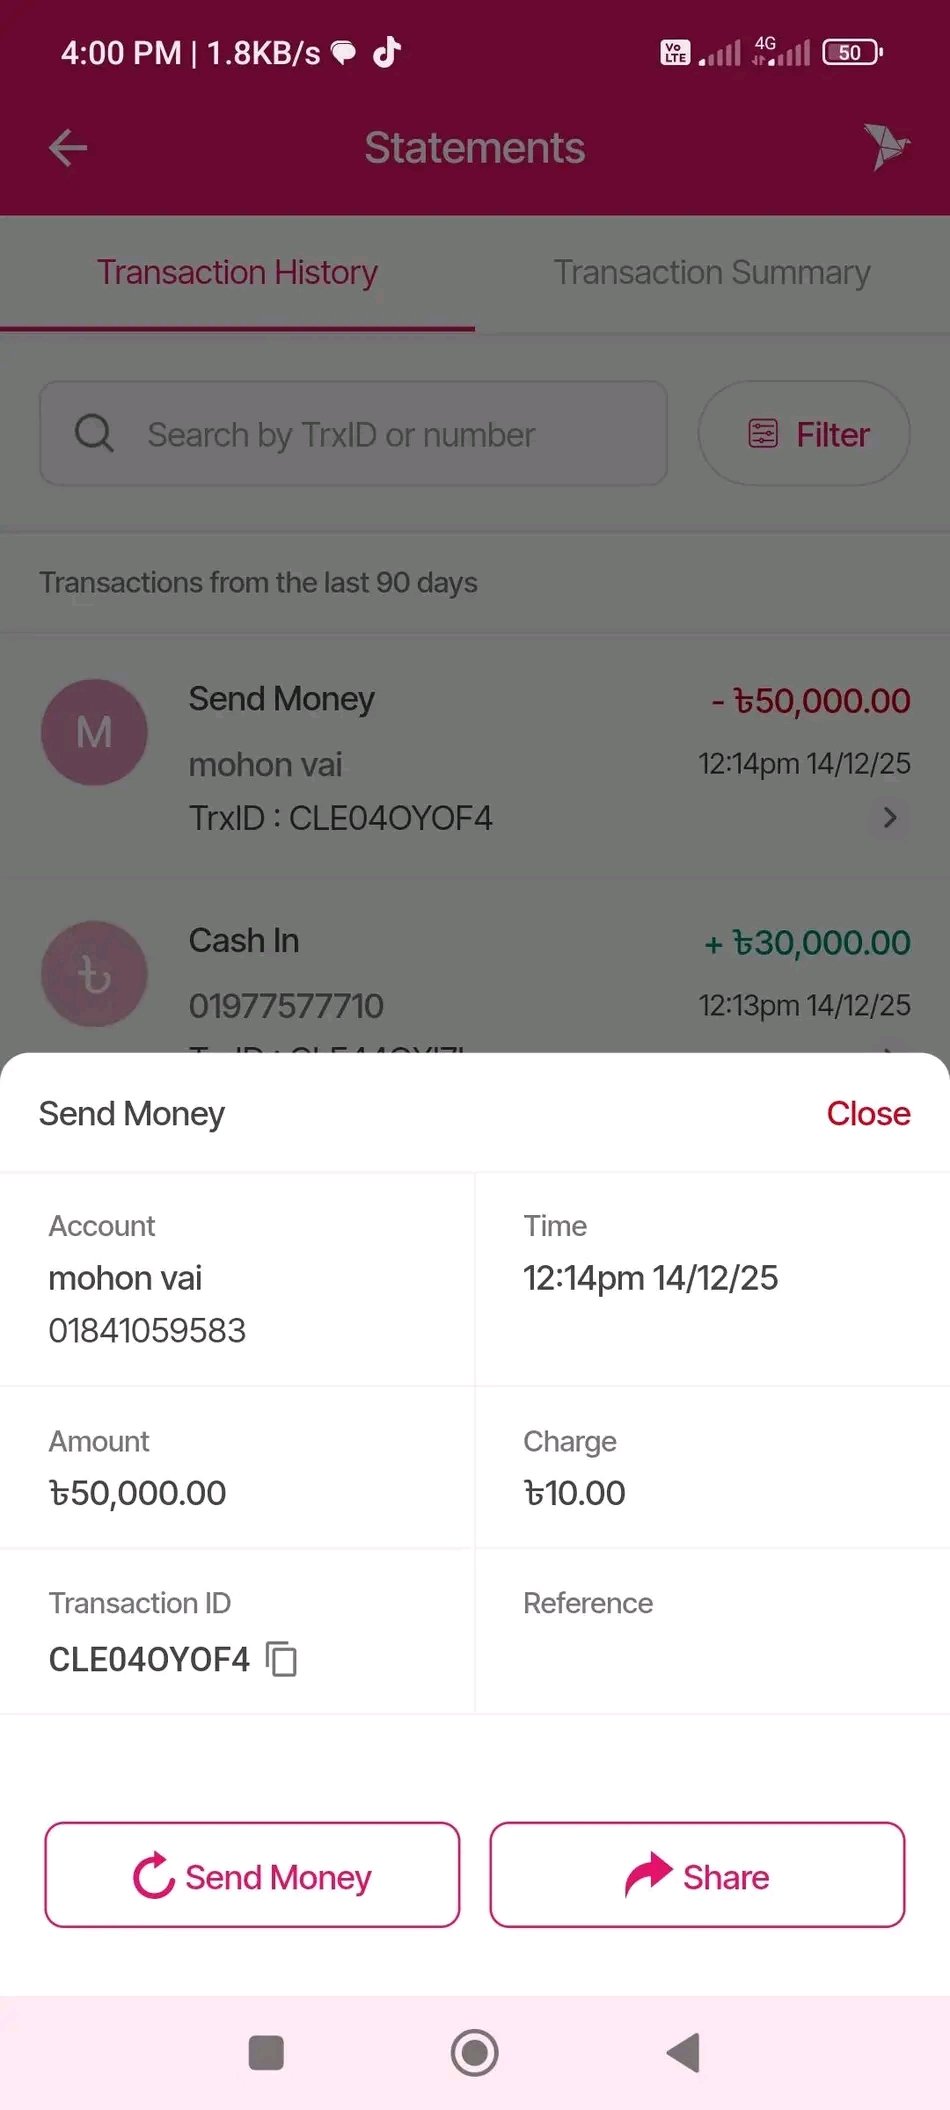Image resolution: width=950 pixels, height=2110 pixels.
Task: Share the transaction receipt
Action: (697, 1876)
